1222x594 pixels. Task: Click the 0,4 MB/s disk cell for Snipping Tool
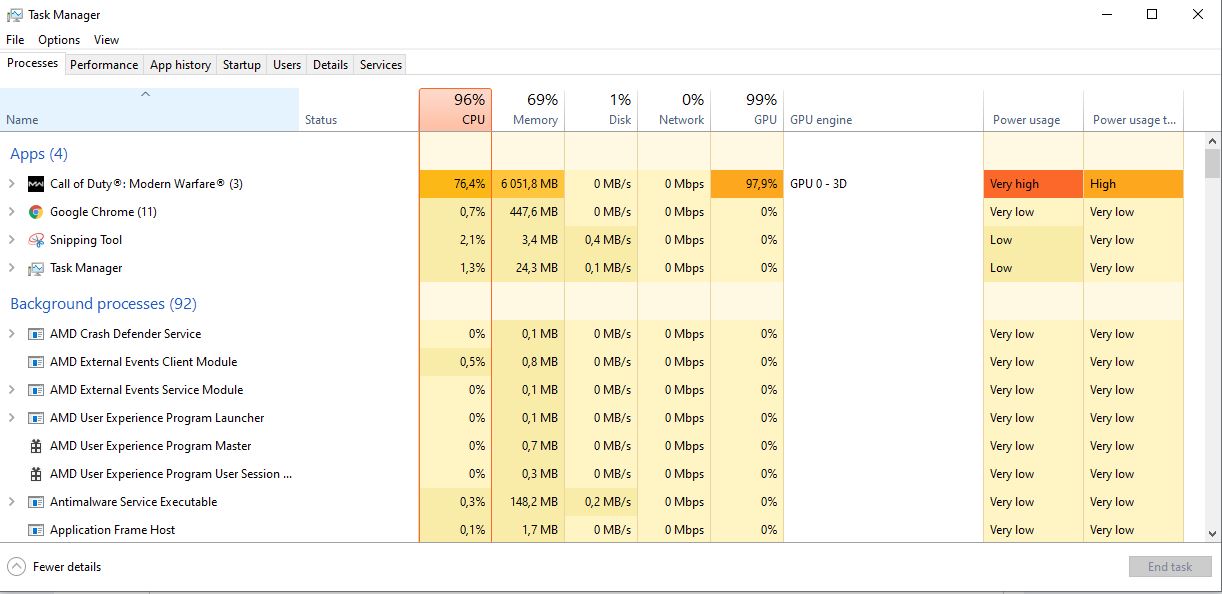pyautogui.click(x=601, y=240)
